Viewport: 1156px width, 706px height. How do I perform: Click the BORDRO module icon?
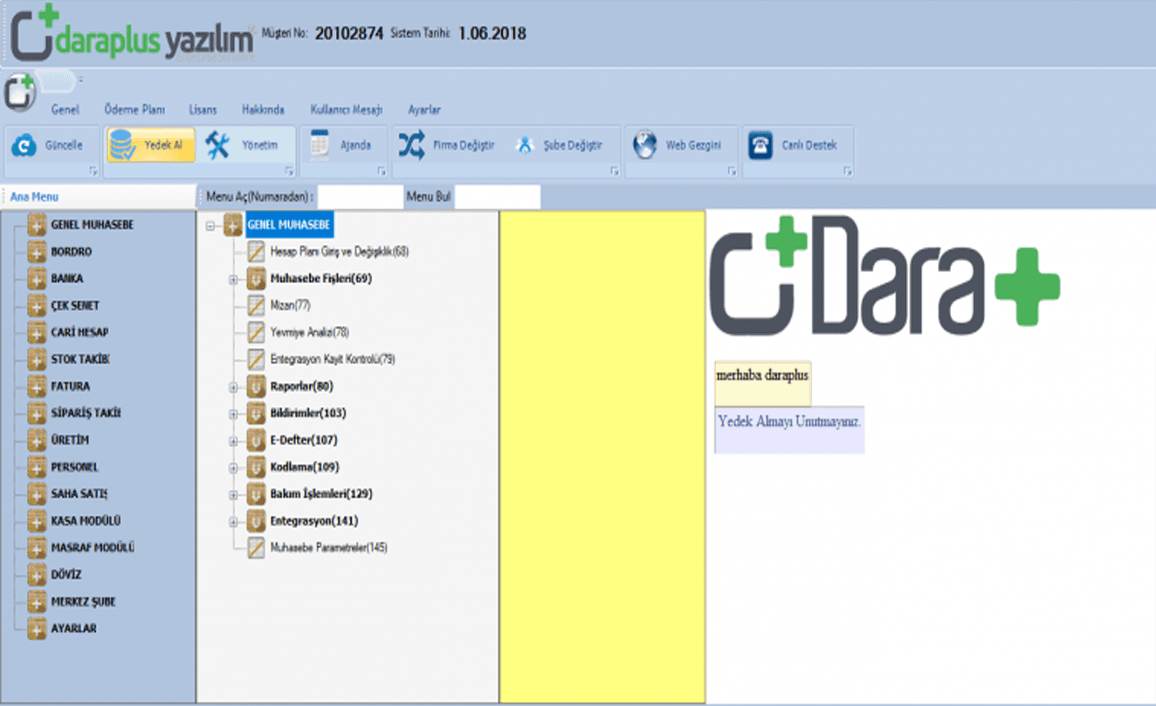(x=37, y=252)
